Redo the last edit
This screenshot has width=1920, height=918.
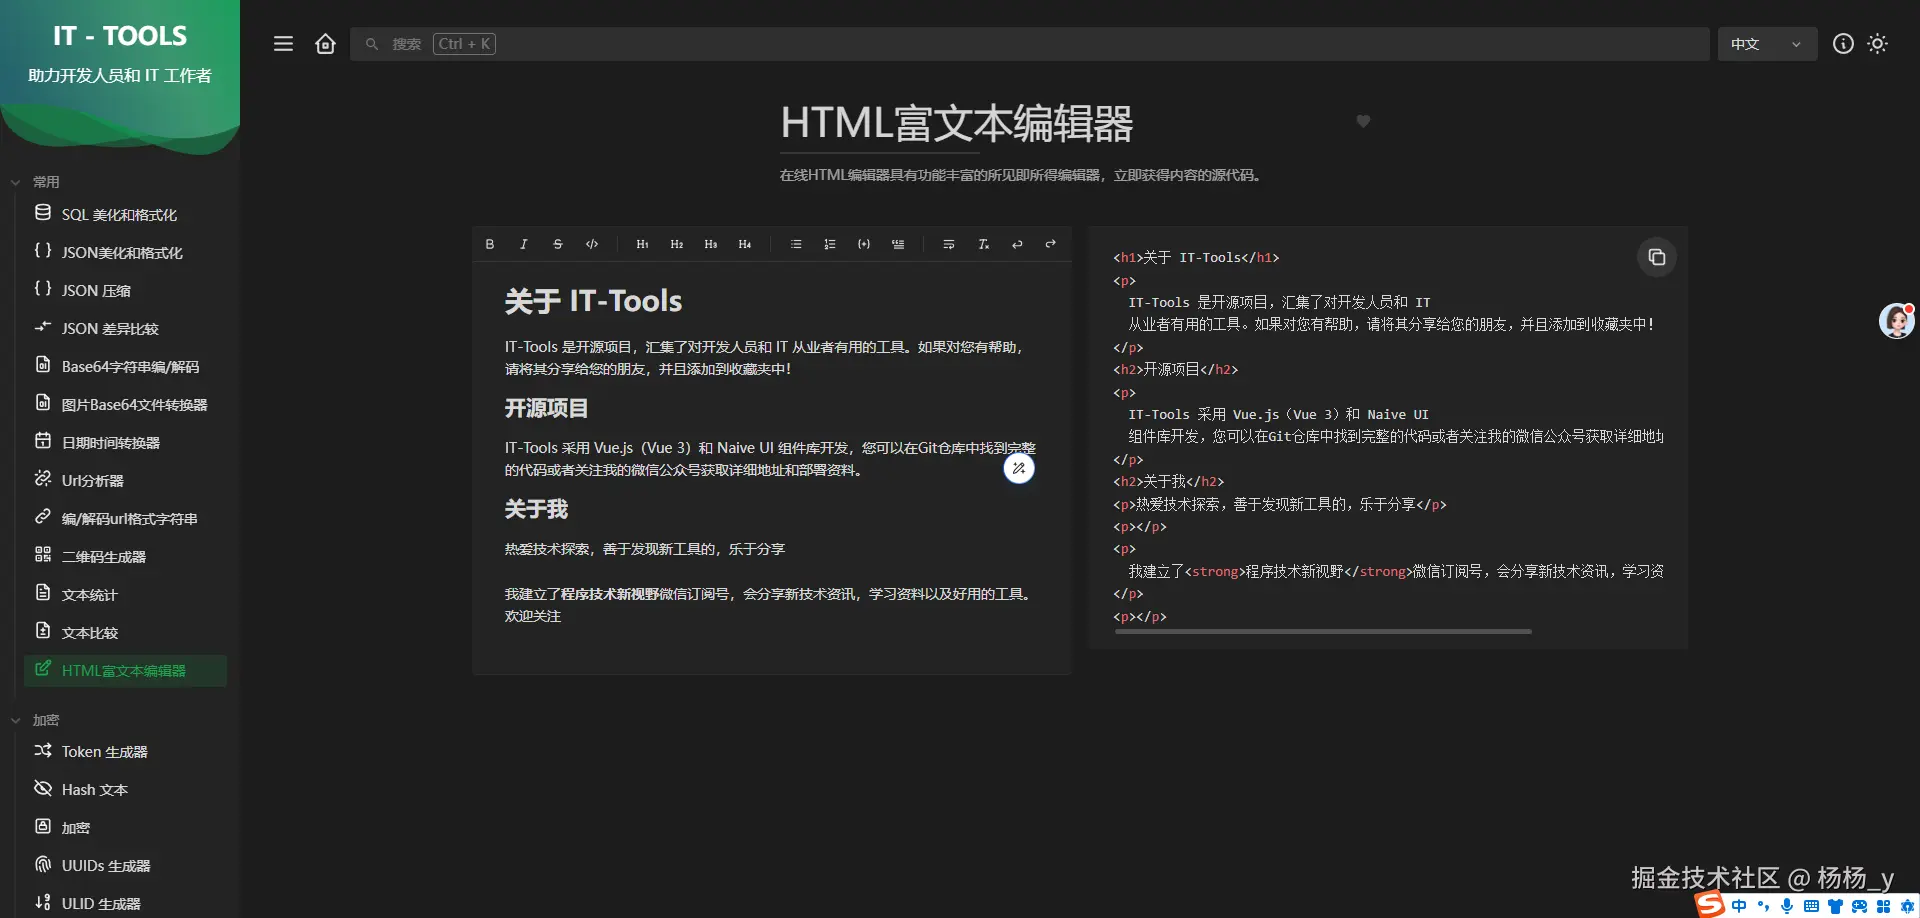tap(1051, 244)
